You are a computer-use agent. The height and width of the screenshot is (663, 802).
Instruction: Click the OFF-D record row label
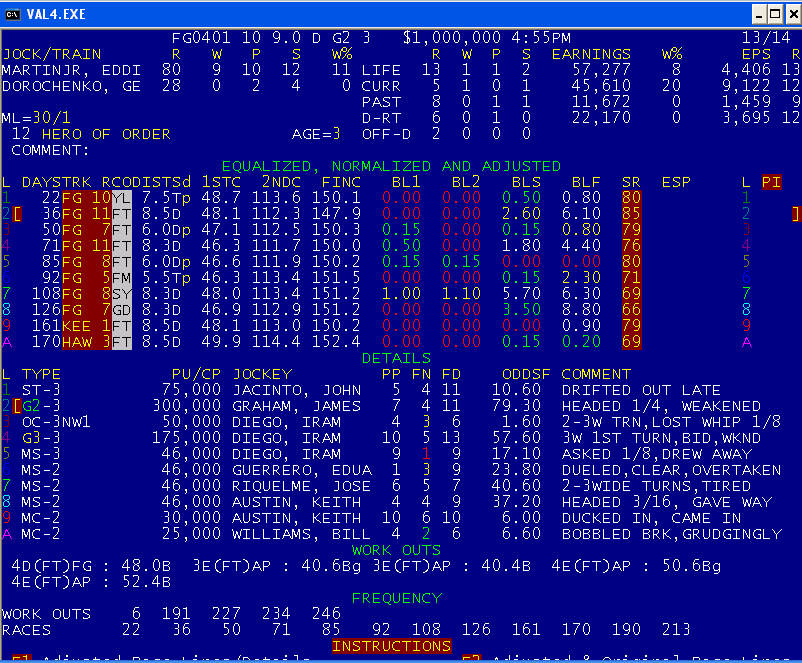pos(386,134)
